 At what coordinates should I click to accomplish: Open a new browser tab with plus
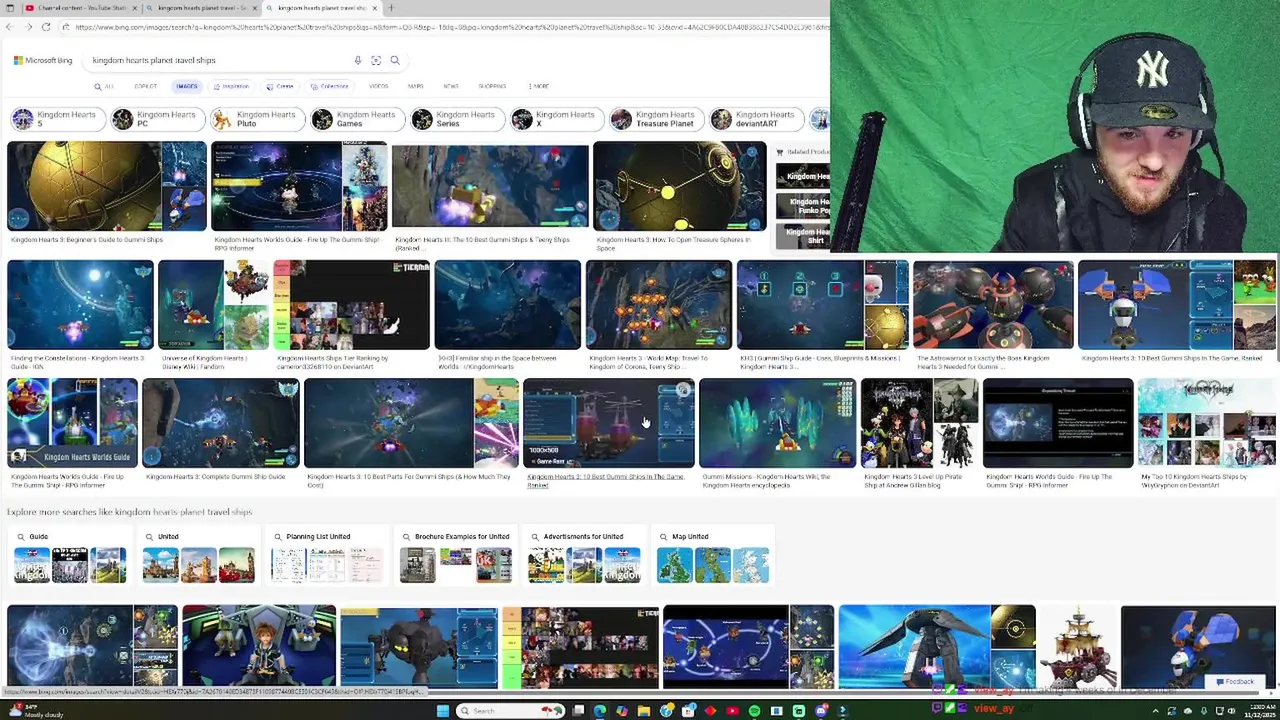coord(391,8)
